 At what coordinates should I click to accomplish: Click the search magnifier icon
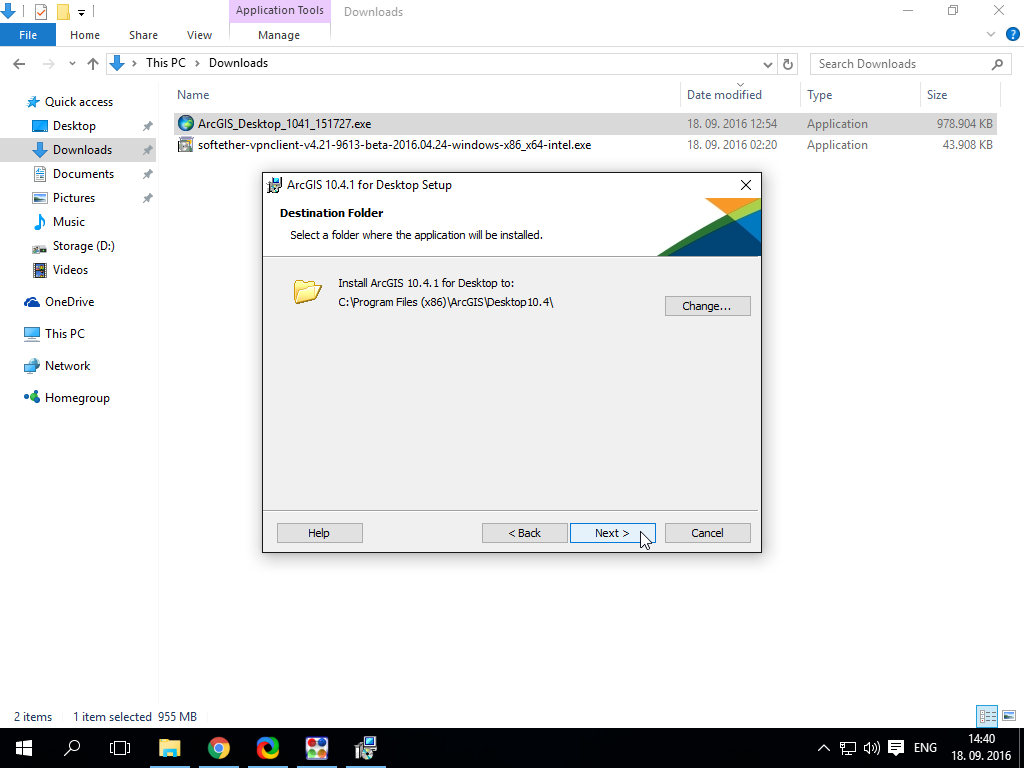tap(997, 64)
